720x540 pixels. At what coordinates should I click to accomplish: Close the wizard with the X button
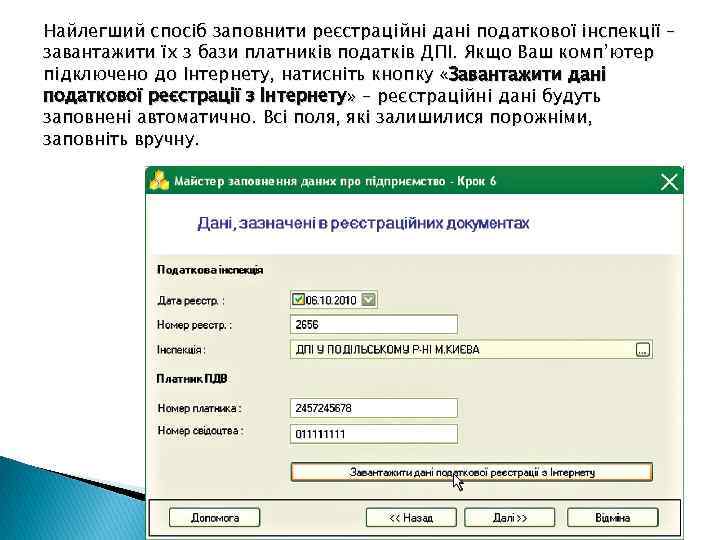click(x=669, y=182)
